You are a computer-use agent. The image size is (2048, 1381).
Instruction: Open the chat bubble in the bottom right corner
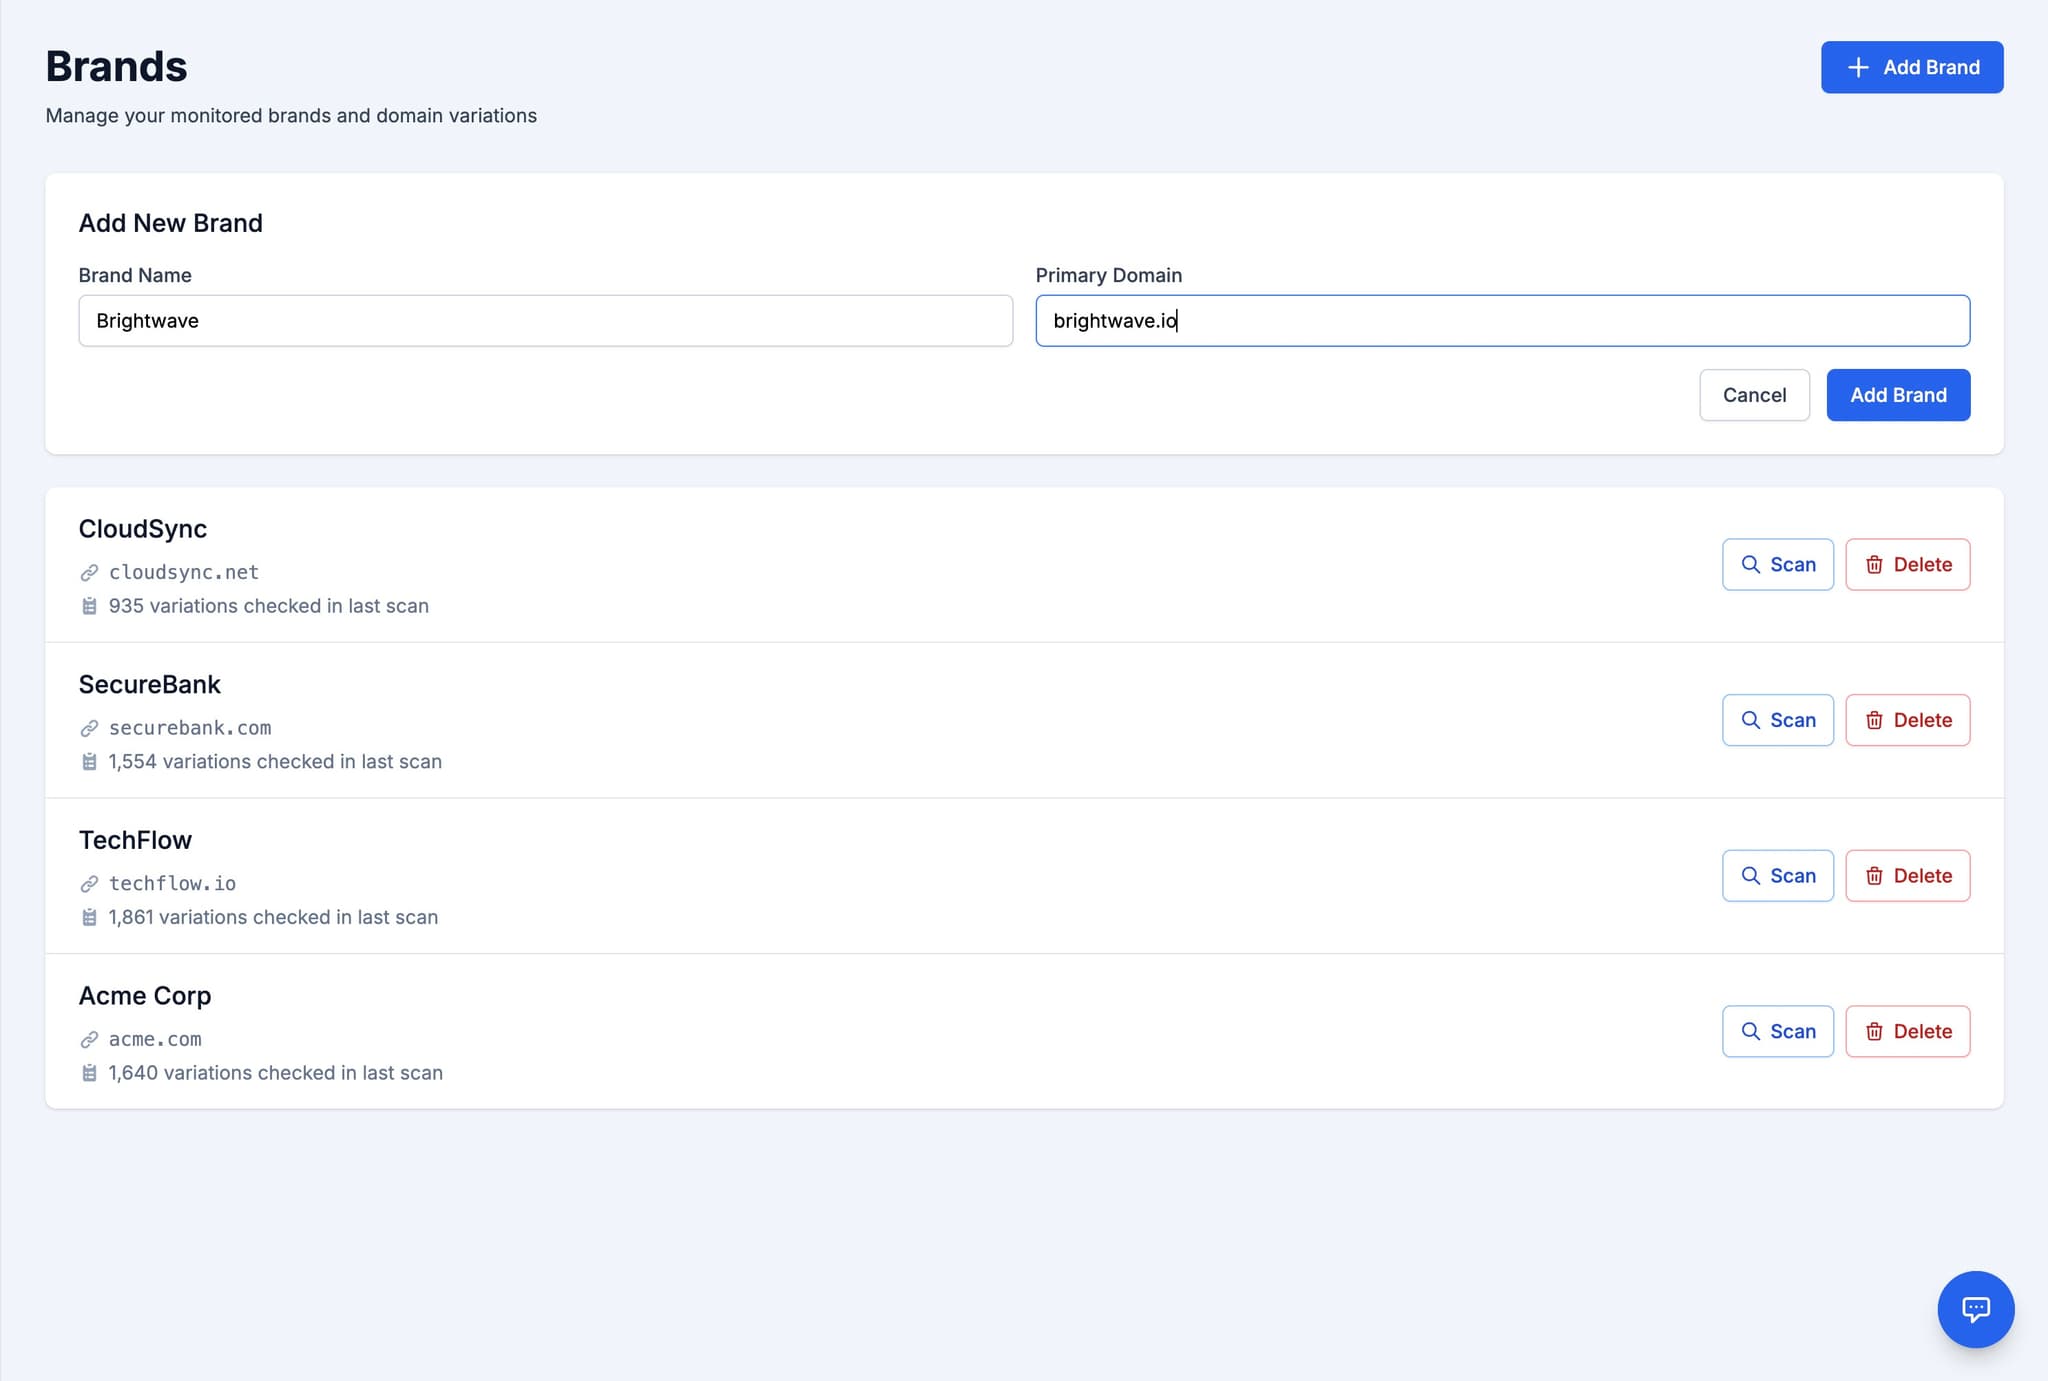(x=1975, y=1310)
